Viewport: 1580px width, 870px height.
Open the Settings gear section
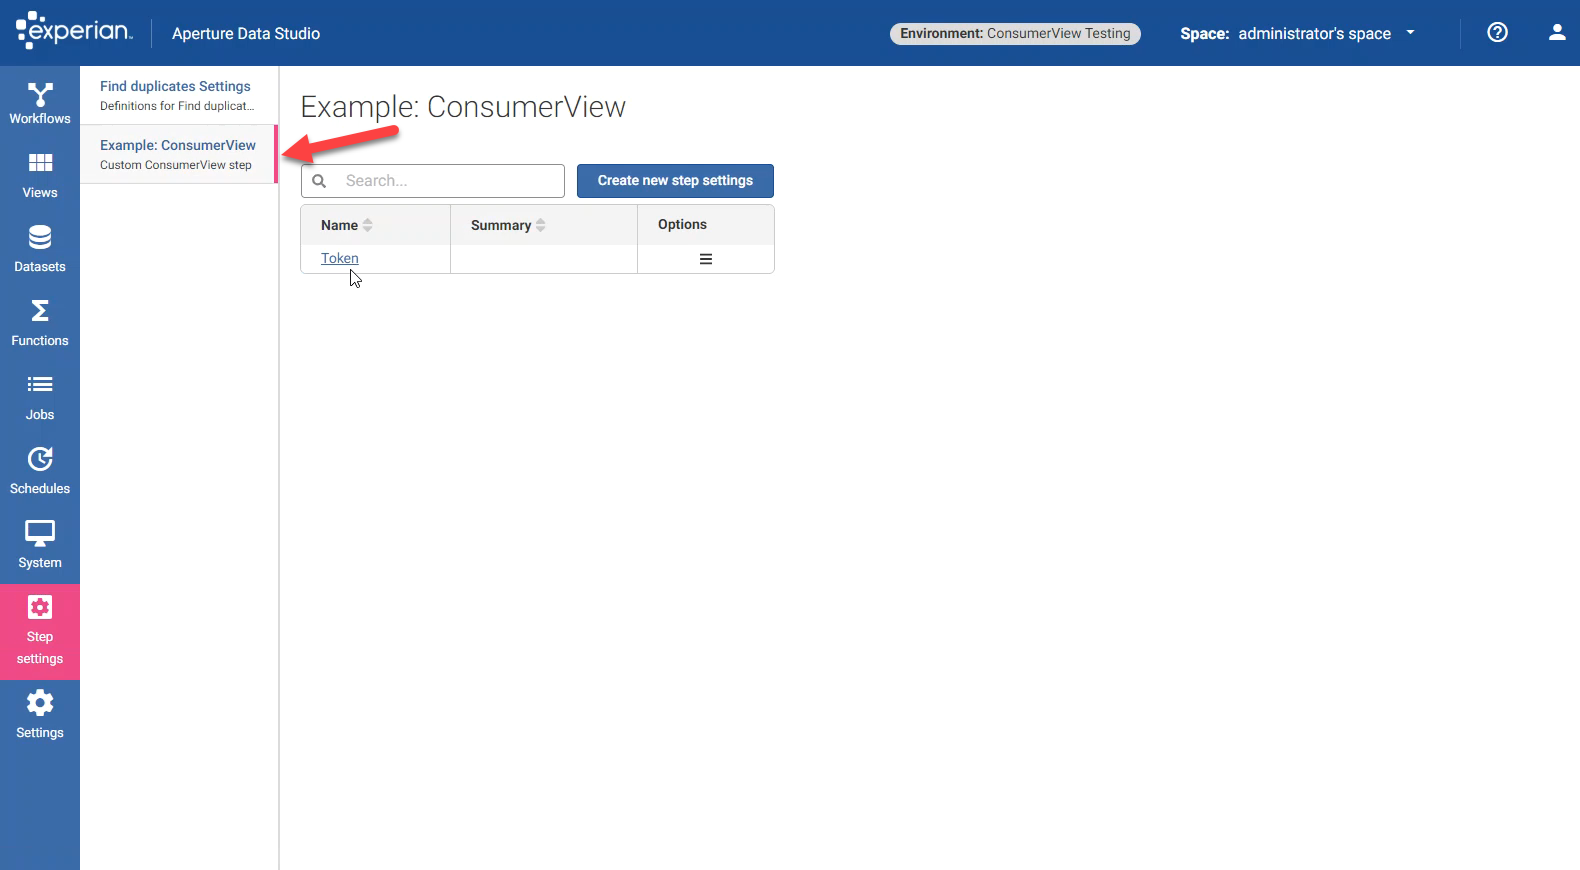(x=40, y=717)
